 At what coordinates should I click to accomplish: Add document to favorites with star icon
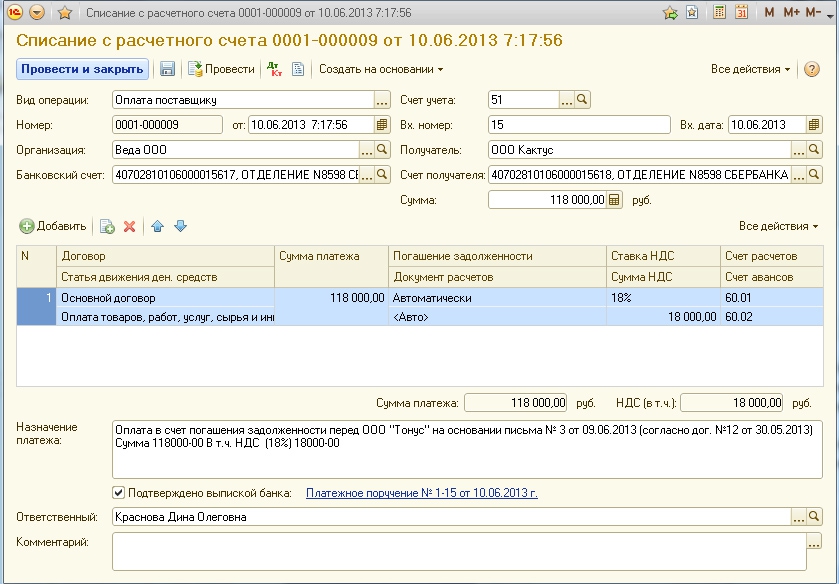[65, 12]
